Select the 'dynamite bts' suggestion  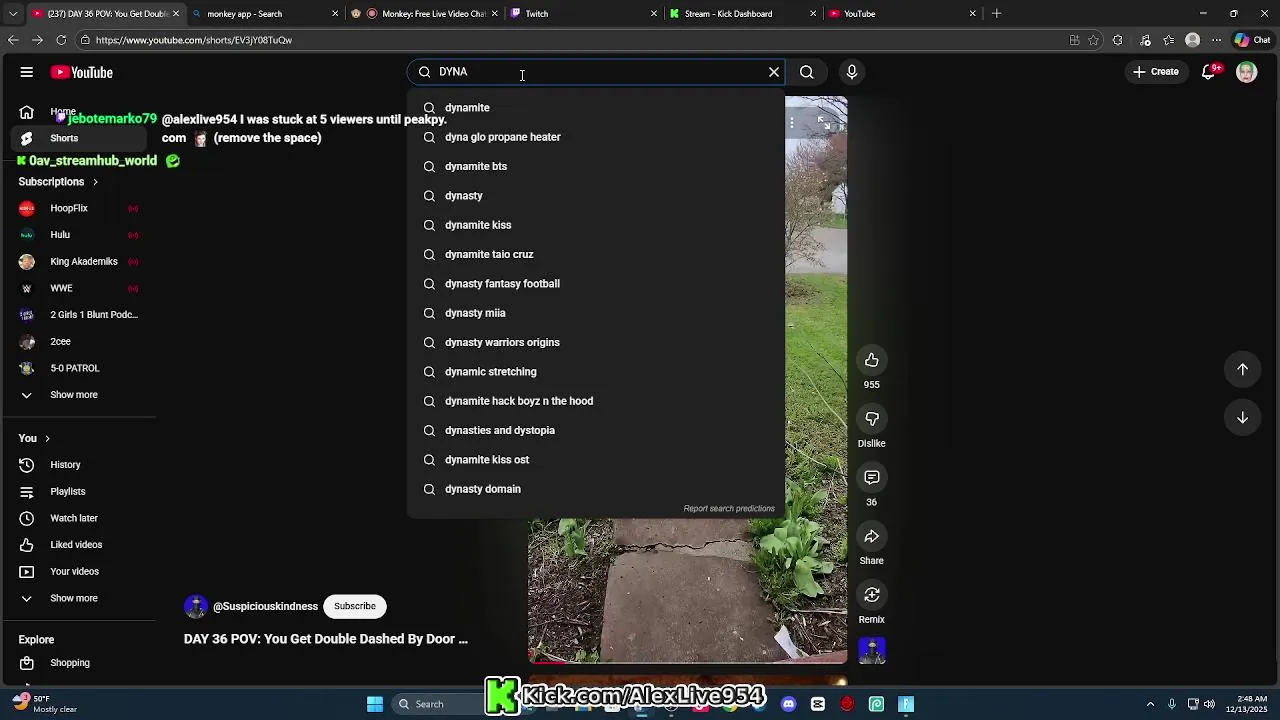[596, 166]
